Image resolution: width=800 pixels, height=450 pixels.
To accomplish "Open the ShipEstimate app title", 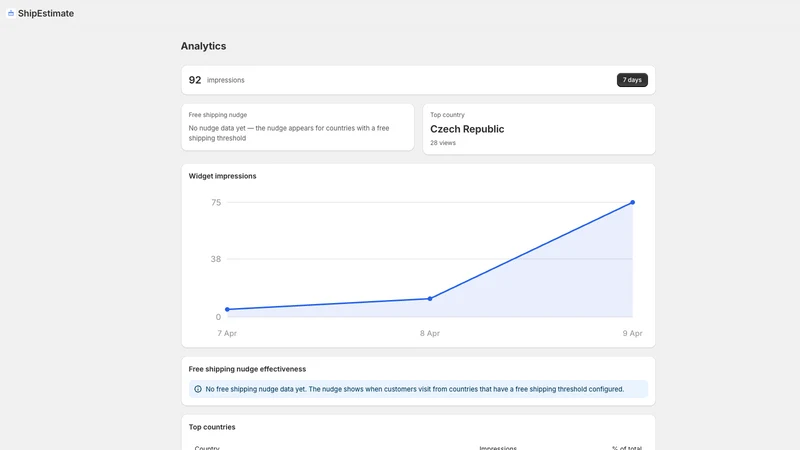I will (x=46, y=13).
